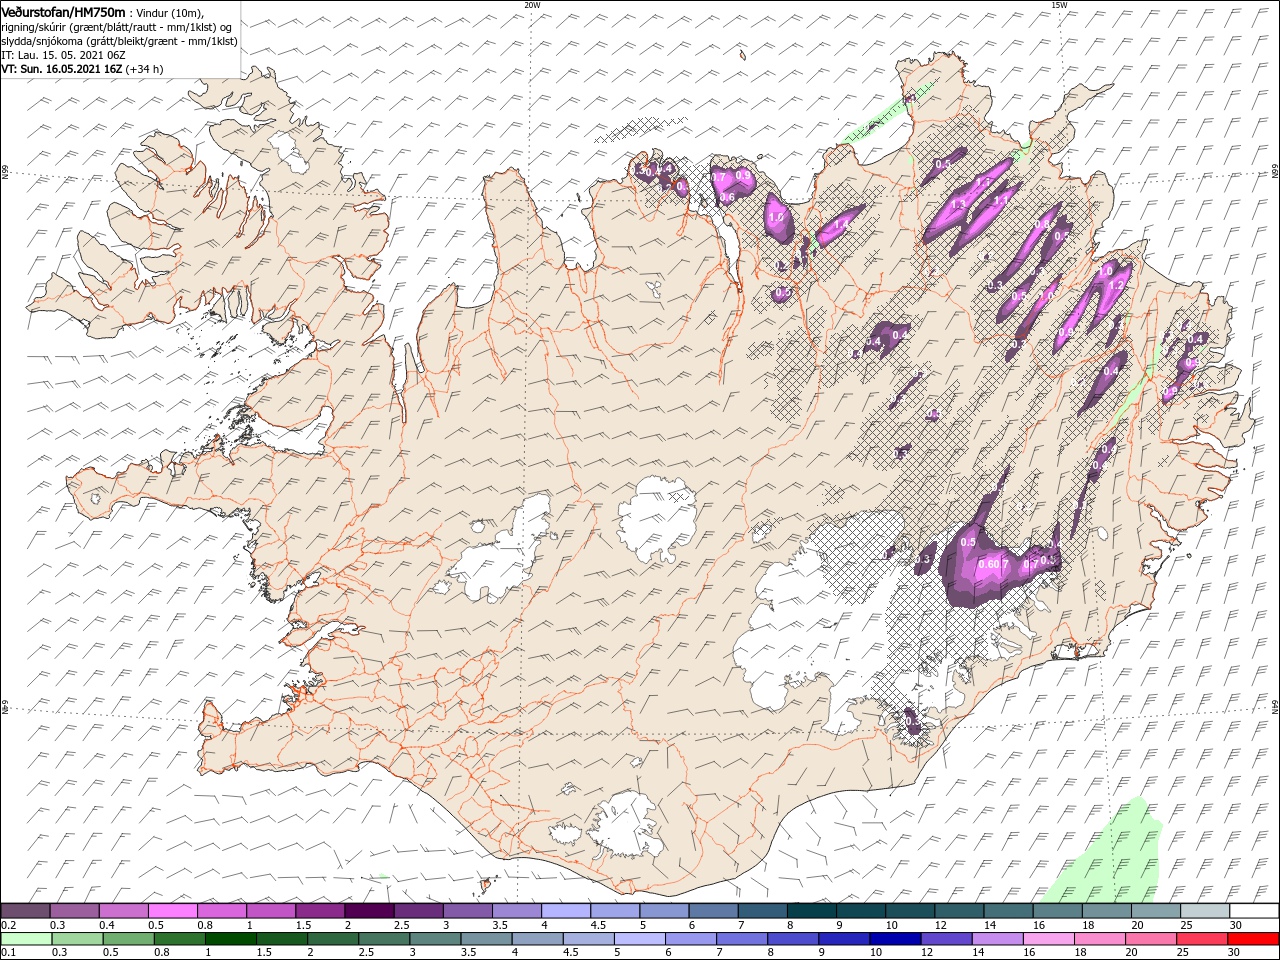Select the valid time line 'VT: Sun. 16.05.2021 16Z'
The width and height of the screenshot is (1280, 960).
click(62, 69)
